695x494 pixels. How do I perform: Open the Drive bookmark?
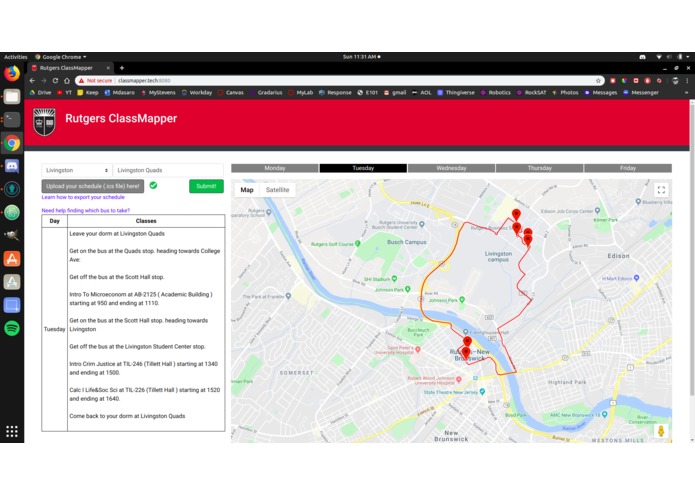point(40,93)
